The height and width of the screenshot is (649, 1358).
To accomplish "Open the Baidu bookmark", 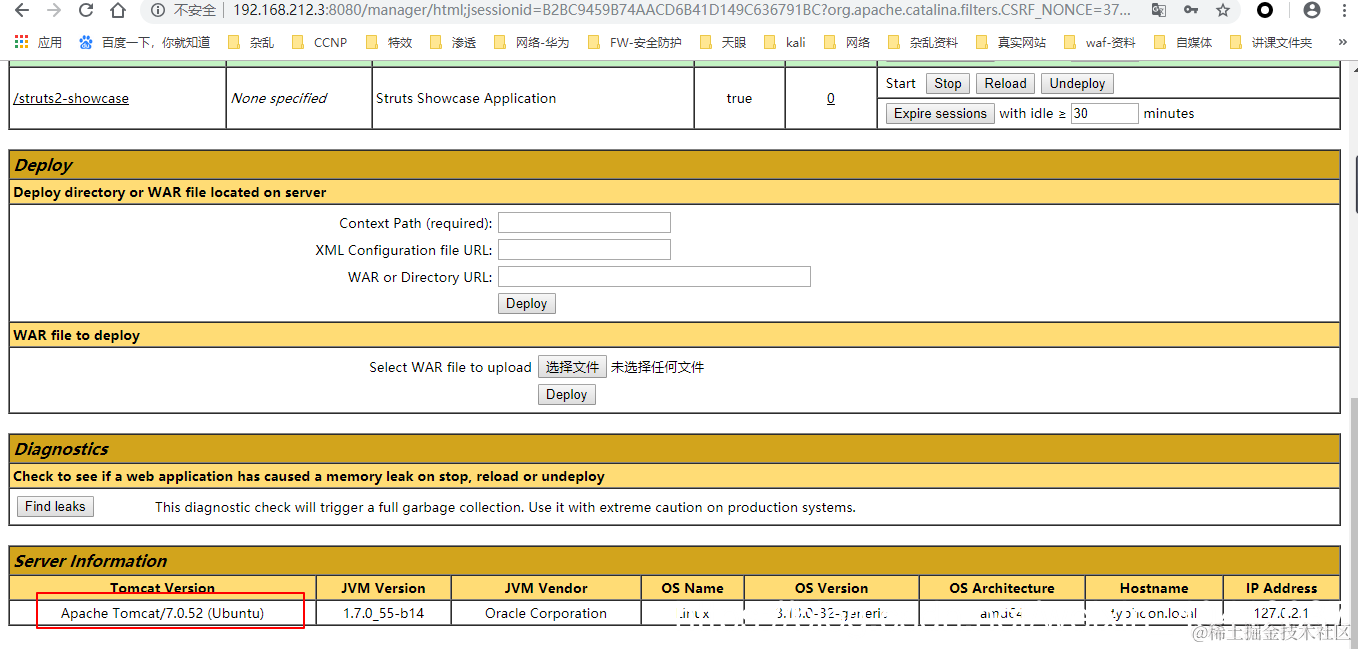I will (x=144, y=42).
